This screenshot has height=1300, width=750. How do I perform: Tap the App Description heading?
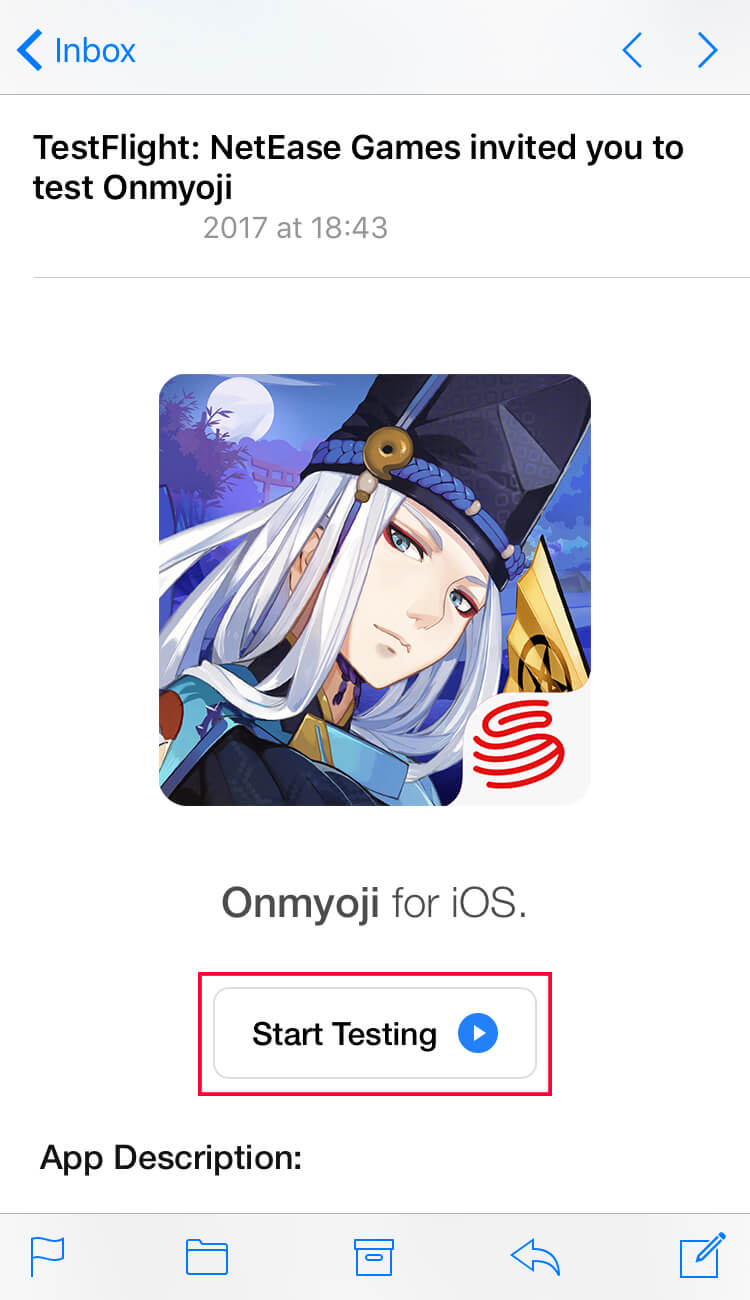click(x=171, y=1158)
